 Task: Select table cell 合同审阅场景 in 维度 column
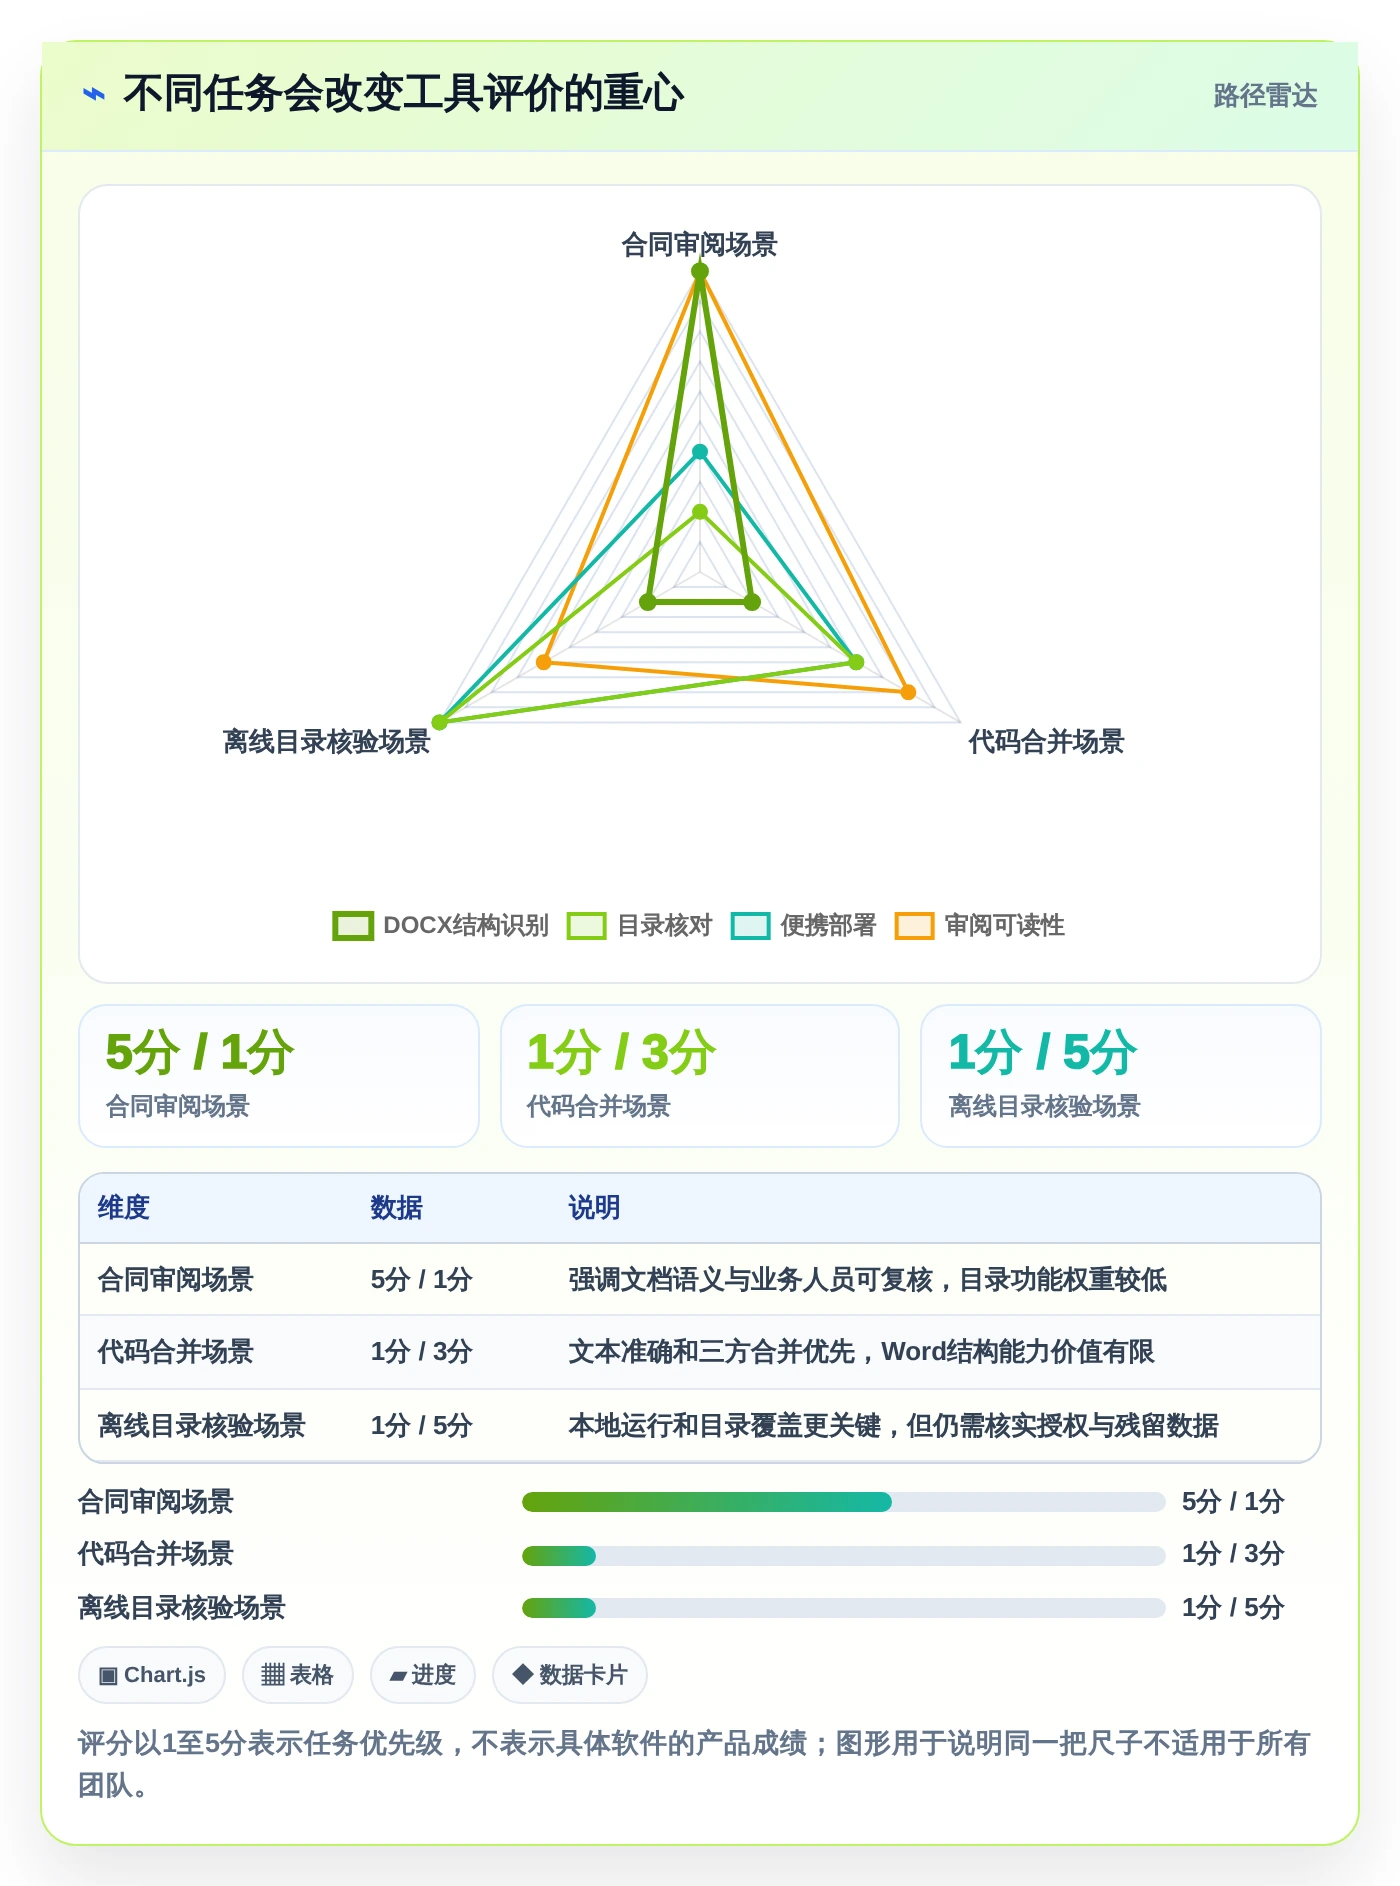176,1280
